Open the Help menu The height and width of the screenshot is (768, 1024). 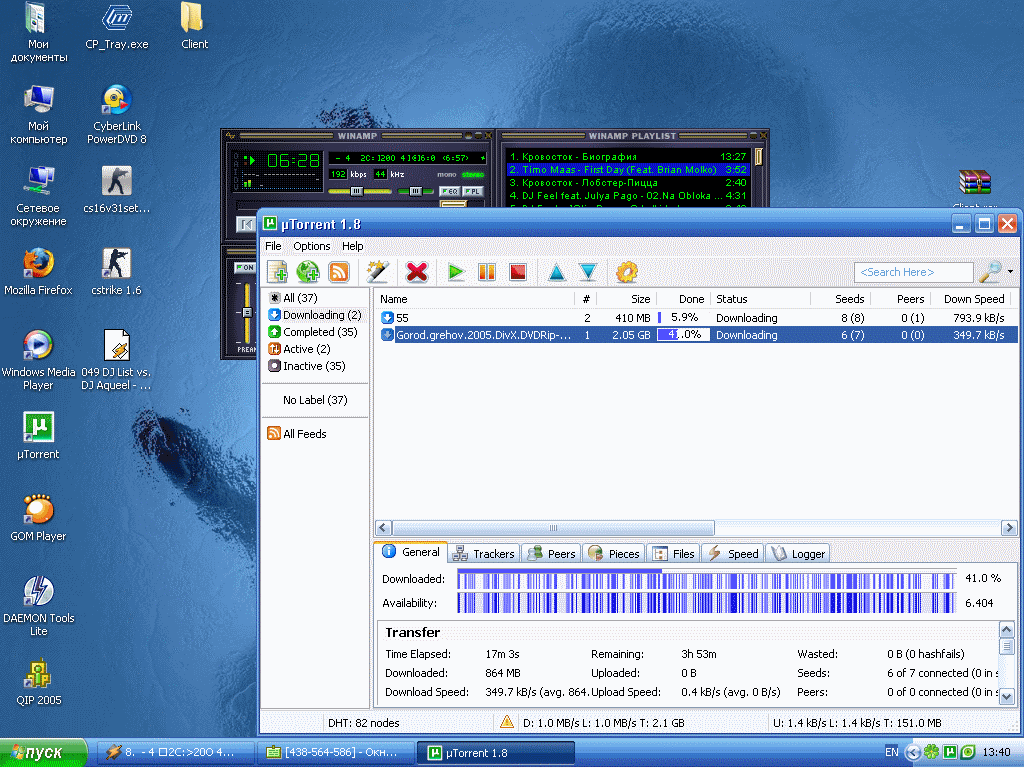coord(353,246)
